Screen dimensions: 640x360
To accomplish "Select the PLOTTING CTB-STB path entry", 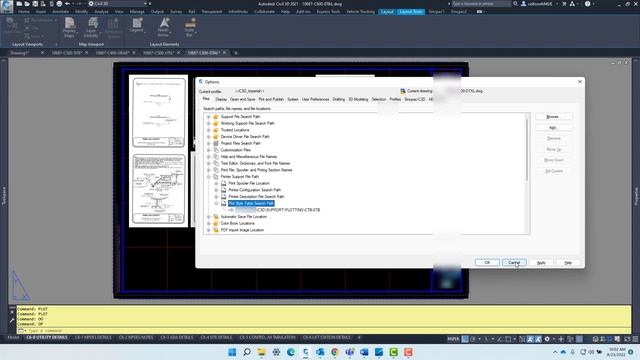I will (278, 210).
